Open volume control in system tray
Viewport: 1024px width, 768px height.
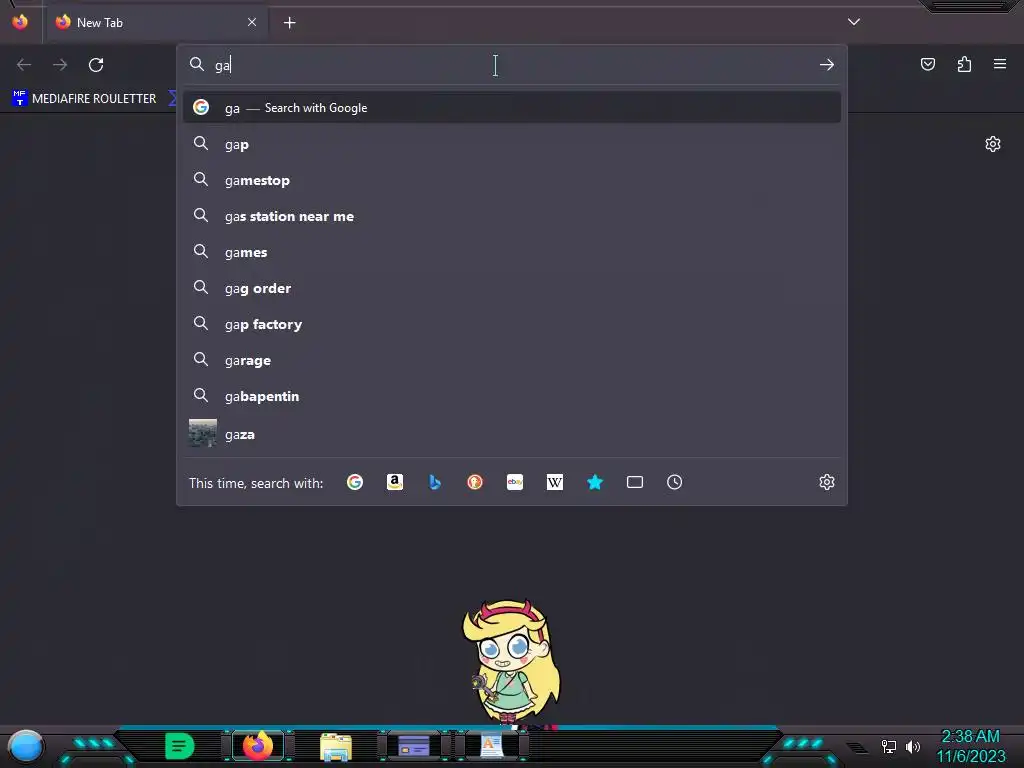(913, 746)
